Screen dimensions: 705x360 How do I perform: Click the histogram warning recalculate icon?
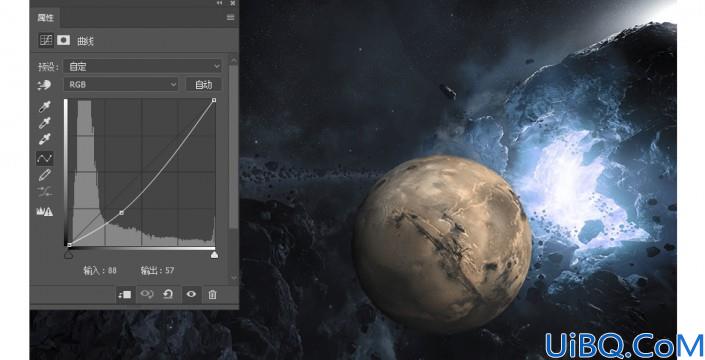[x=45, y=211]
